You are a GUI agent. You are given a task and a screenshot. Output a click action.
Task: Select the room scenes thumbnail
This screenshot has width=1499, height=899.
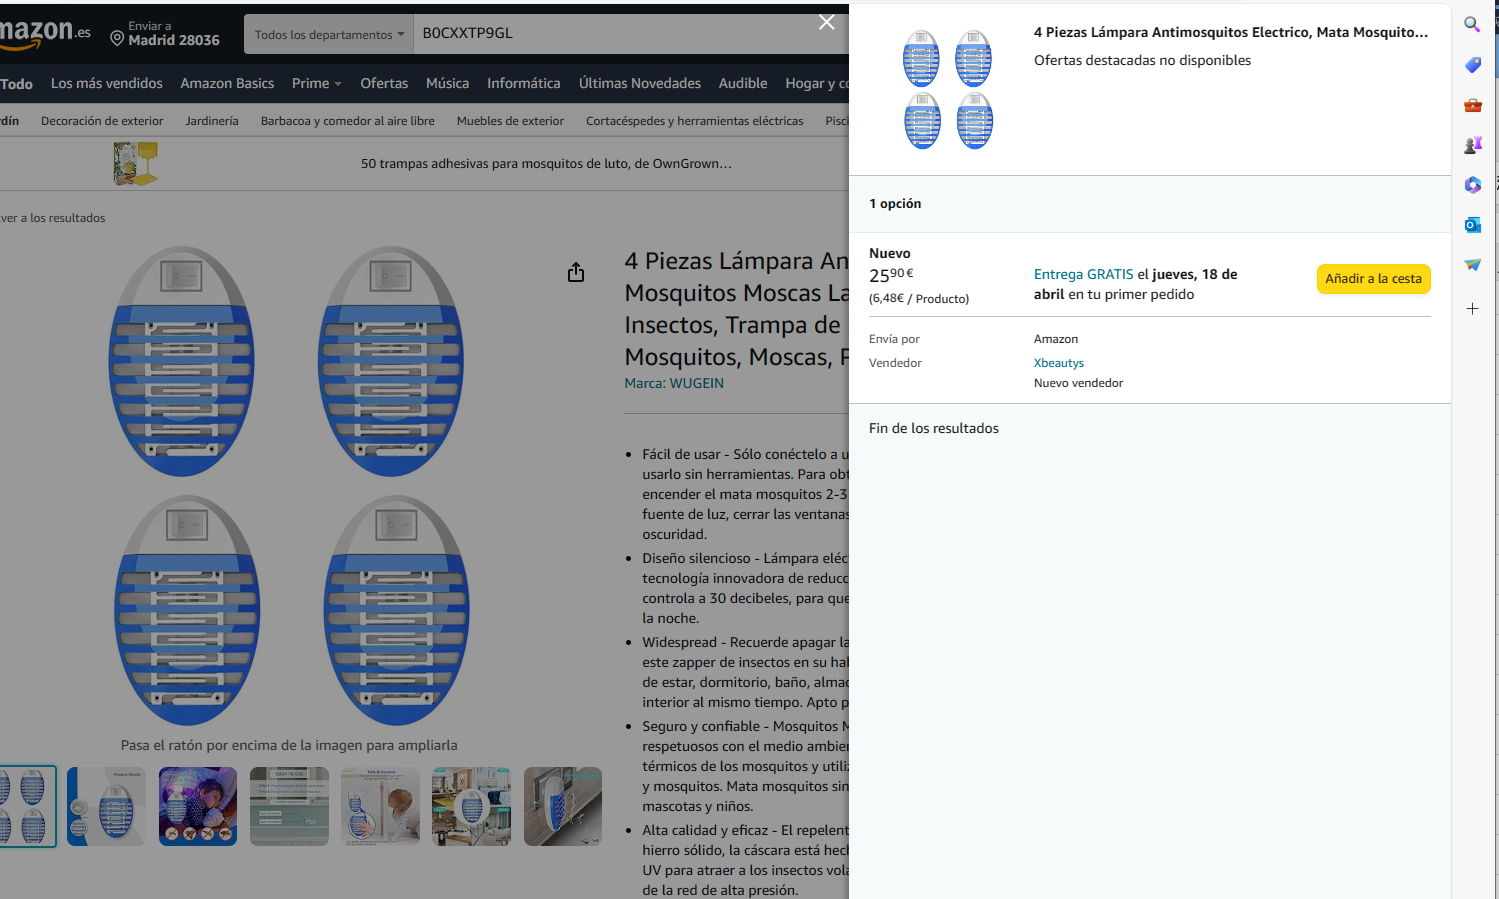pyautogui.click(x=471, y=806)
